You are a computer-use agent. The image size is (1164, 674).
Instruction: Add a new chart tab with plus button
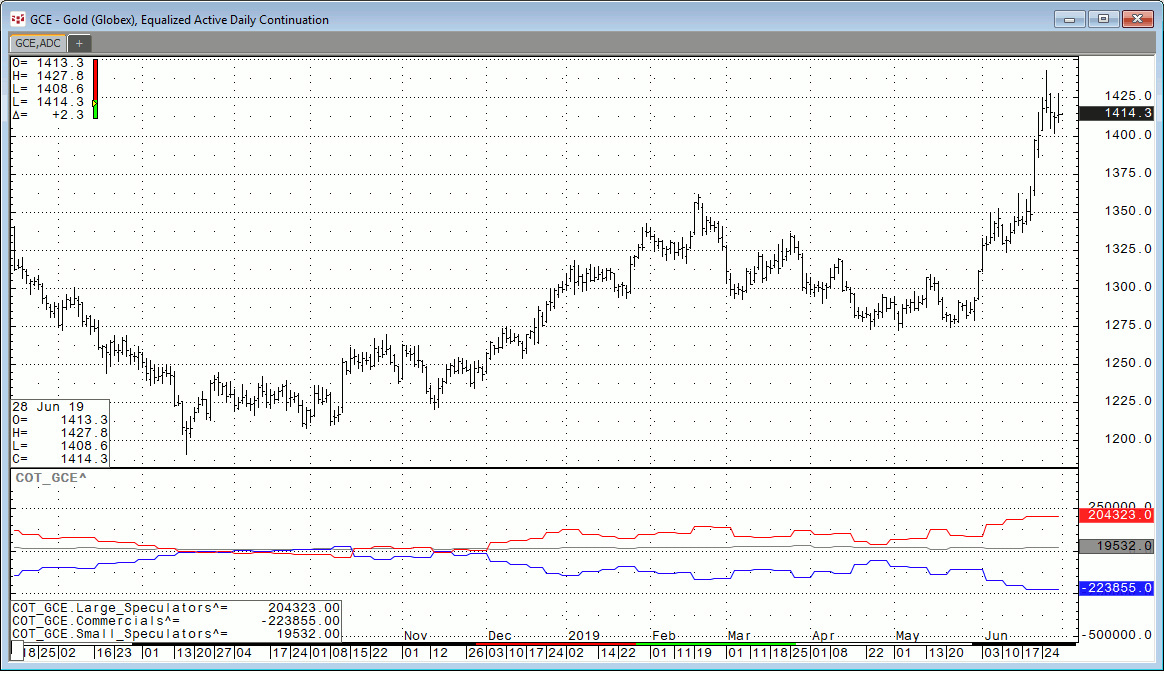[x=78, y=43]
